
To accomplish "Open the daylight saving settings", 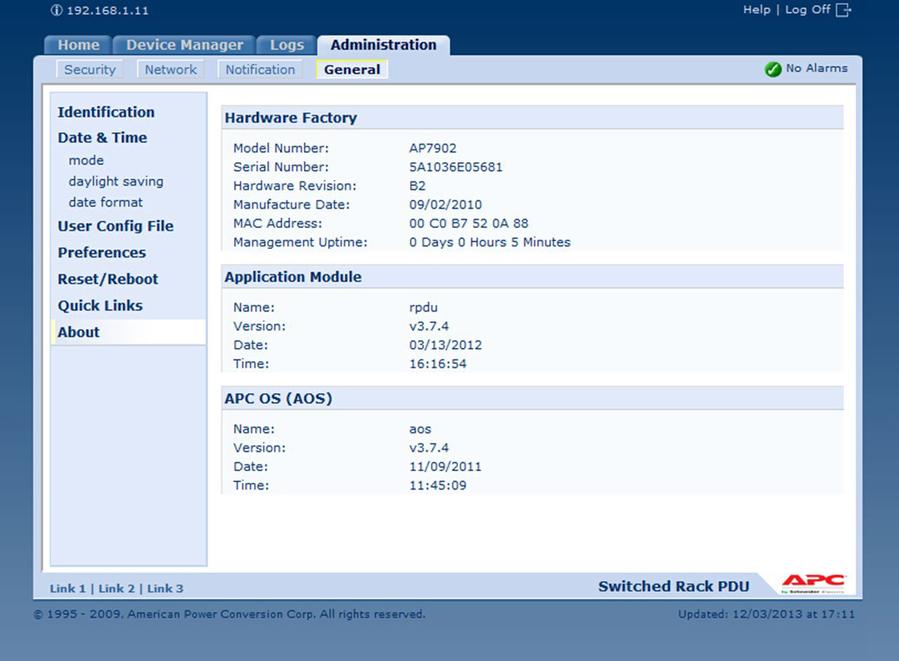I will [116, 182].
